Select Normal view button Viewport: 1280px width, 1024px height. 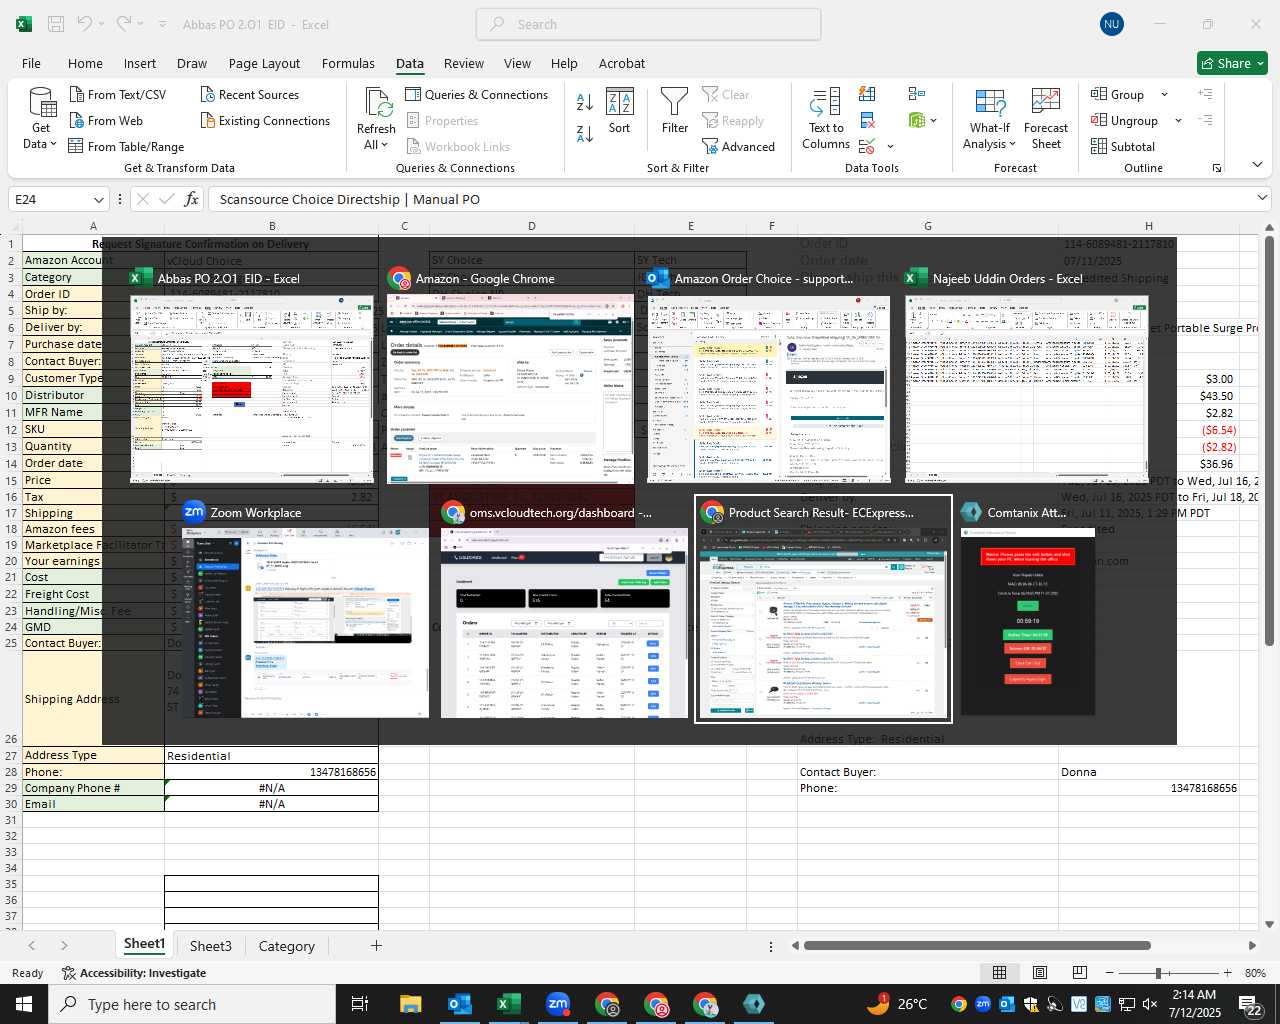pos(999,973)
